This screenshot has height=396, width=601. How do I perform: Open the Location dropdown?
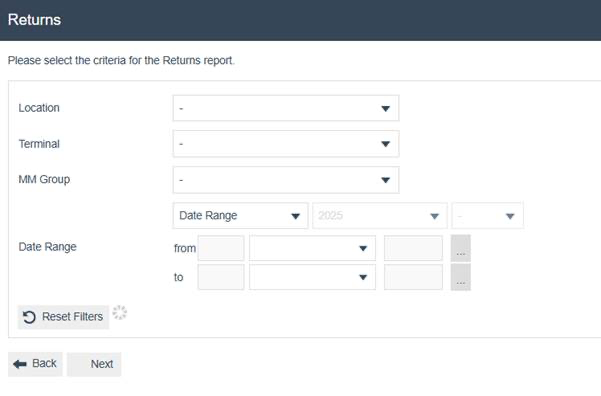coord(286,108)
